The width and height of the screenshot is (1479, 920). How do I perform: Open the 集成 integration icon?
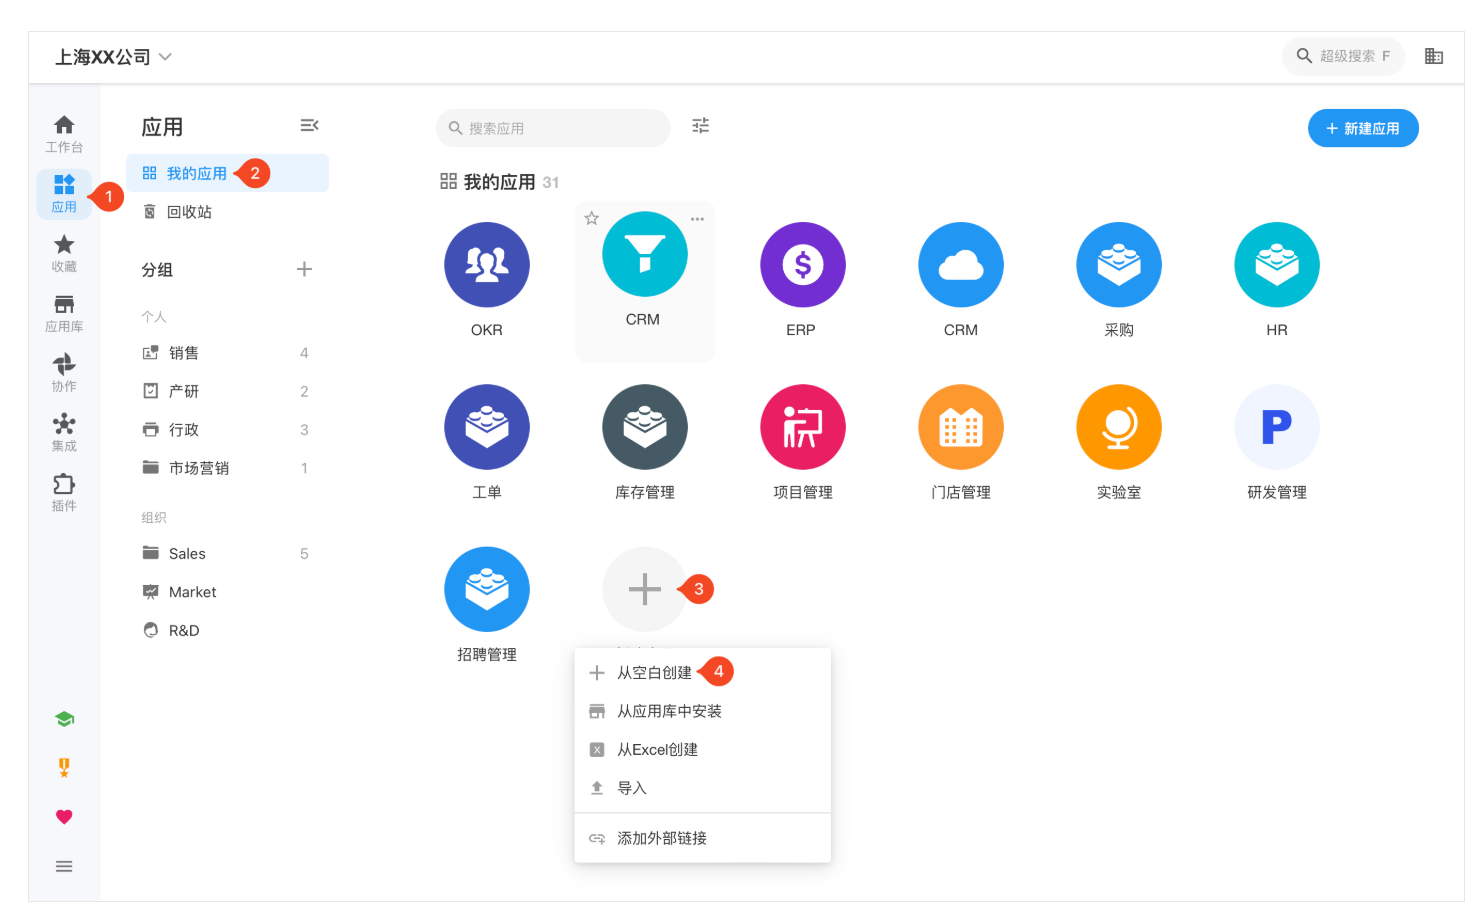pyautogui.click(x=64, y=432)
